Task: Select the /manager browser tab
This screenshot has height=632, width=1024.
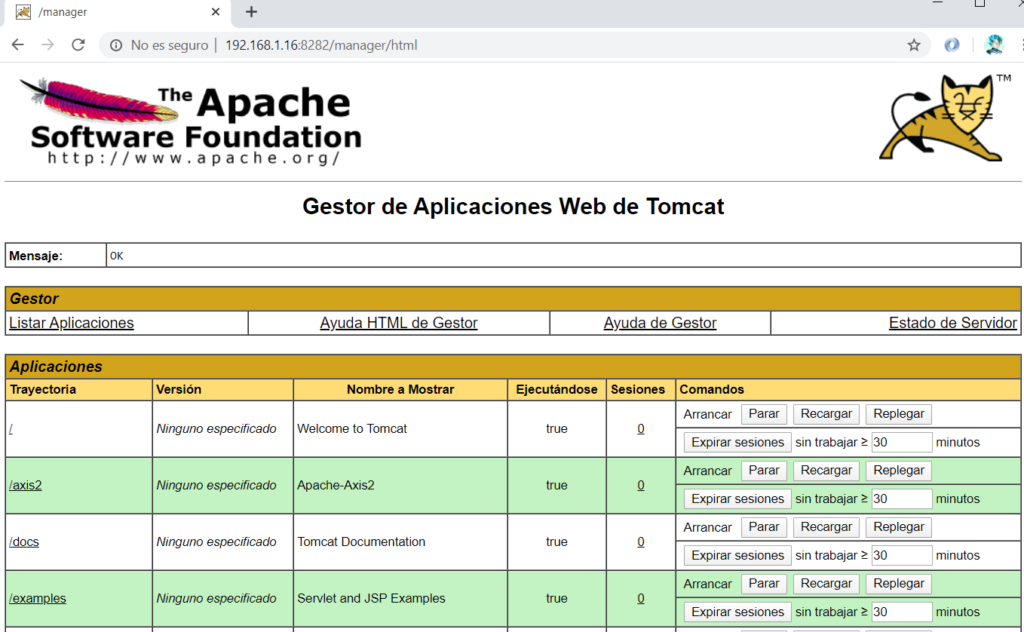Action: tap(118, 12)
